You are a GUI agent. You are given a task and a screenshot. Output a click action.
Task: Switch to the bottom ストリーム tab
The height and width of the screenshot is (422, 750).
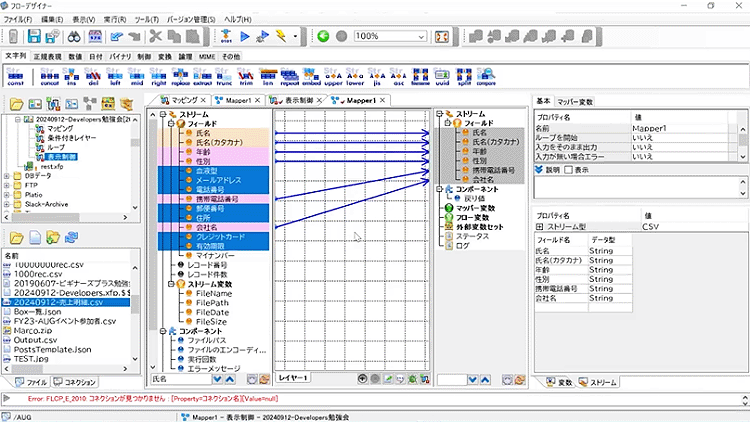point(598,382)
